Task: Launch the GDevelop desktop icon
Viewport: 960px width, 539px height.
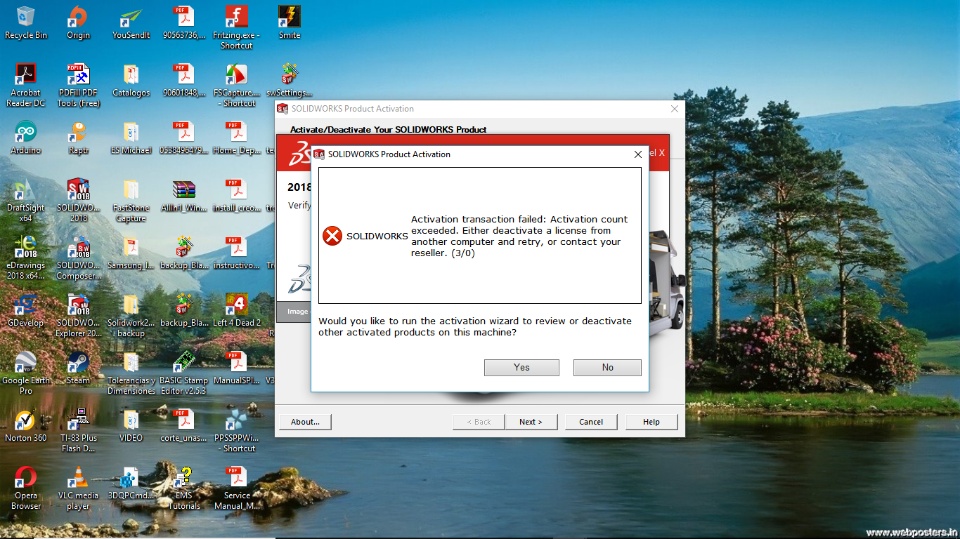Action: click(x=26, y=310)
